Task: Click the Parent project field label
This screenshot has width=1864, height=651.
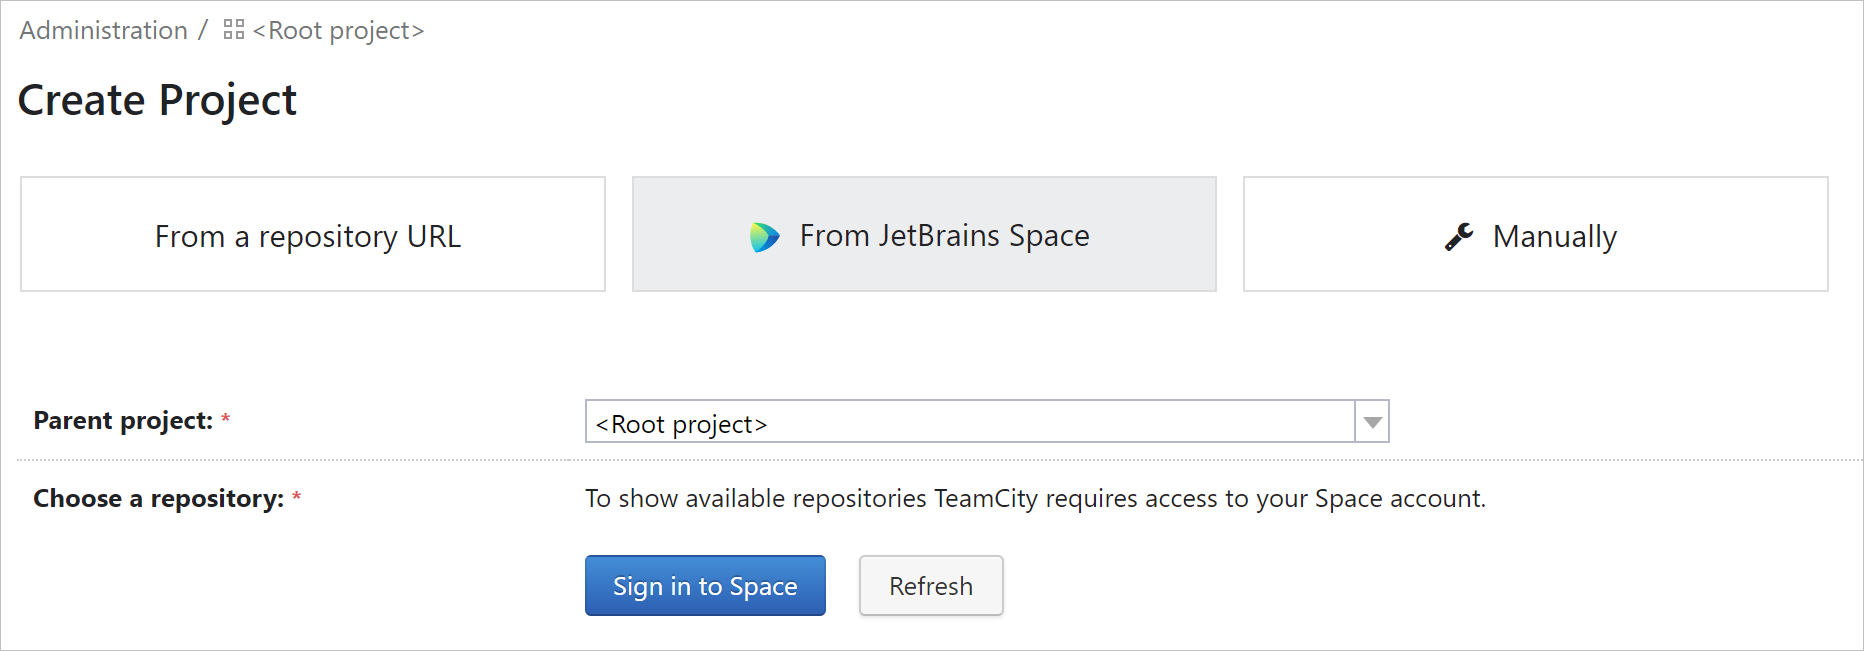Action: [123, 421]
